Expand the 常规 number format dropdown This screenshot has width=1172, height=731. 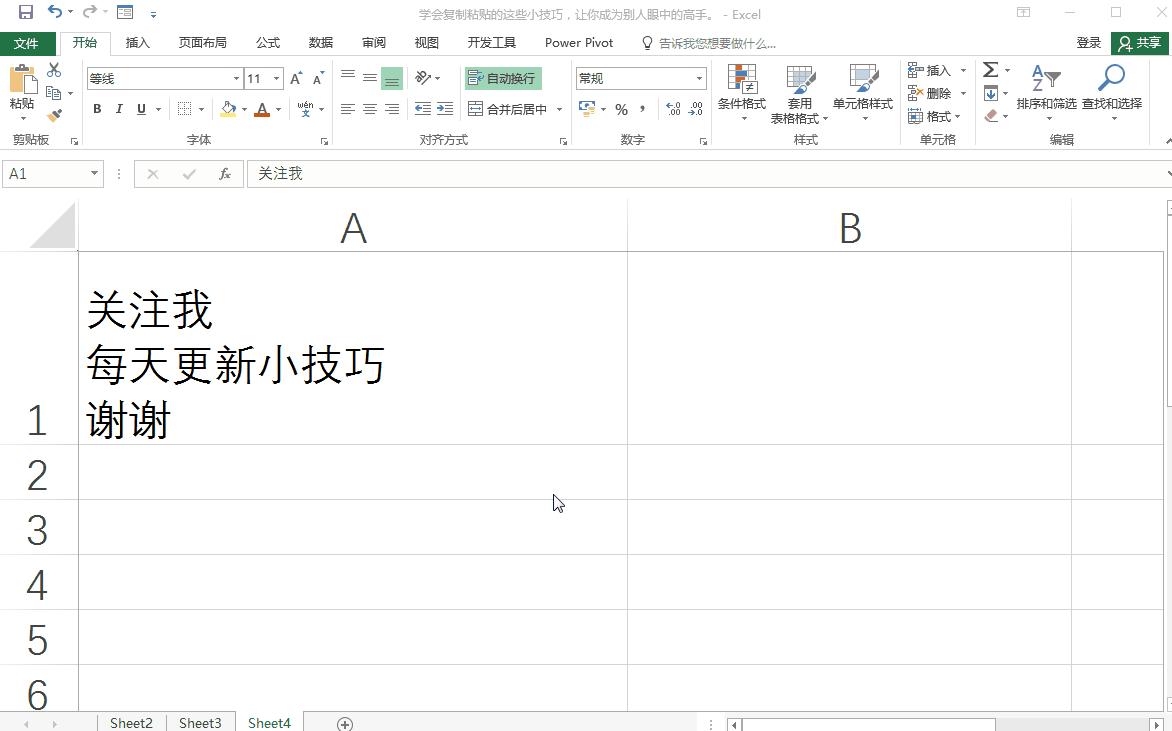pos(699,77)
